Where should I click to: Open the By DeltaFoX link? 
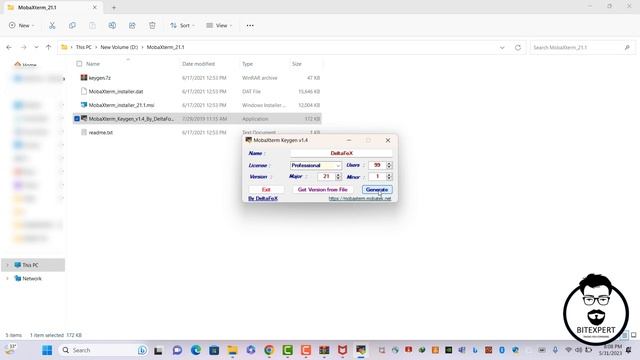pyautogui.click(x=263, y=198)
